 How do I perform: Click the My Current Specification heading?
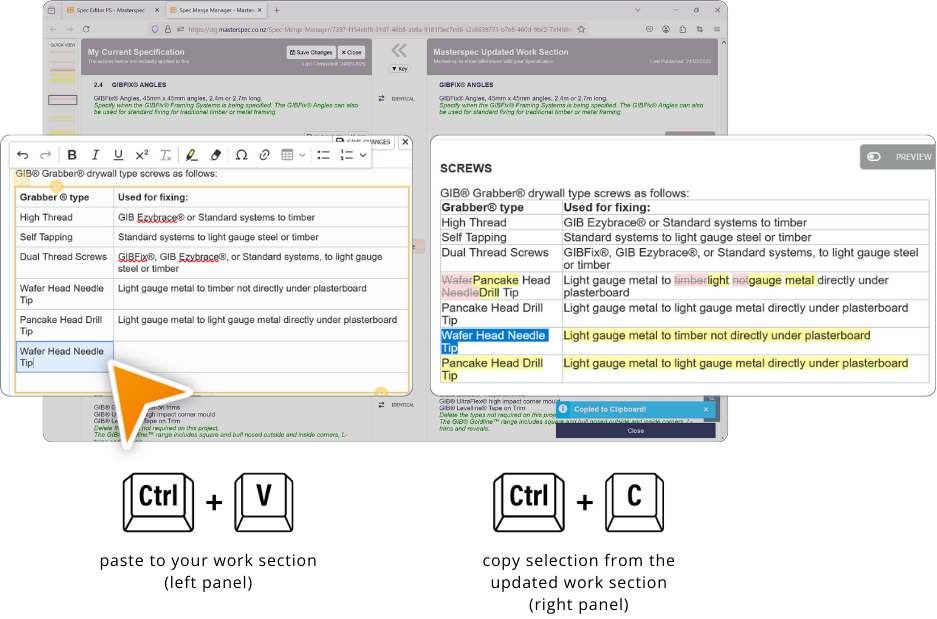point(136,52)
